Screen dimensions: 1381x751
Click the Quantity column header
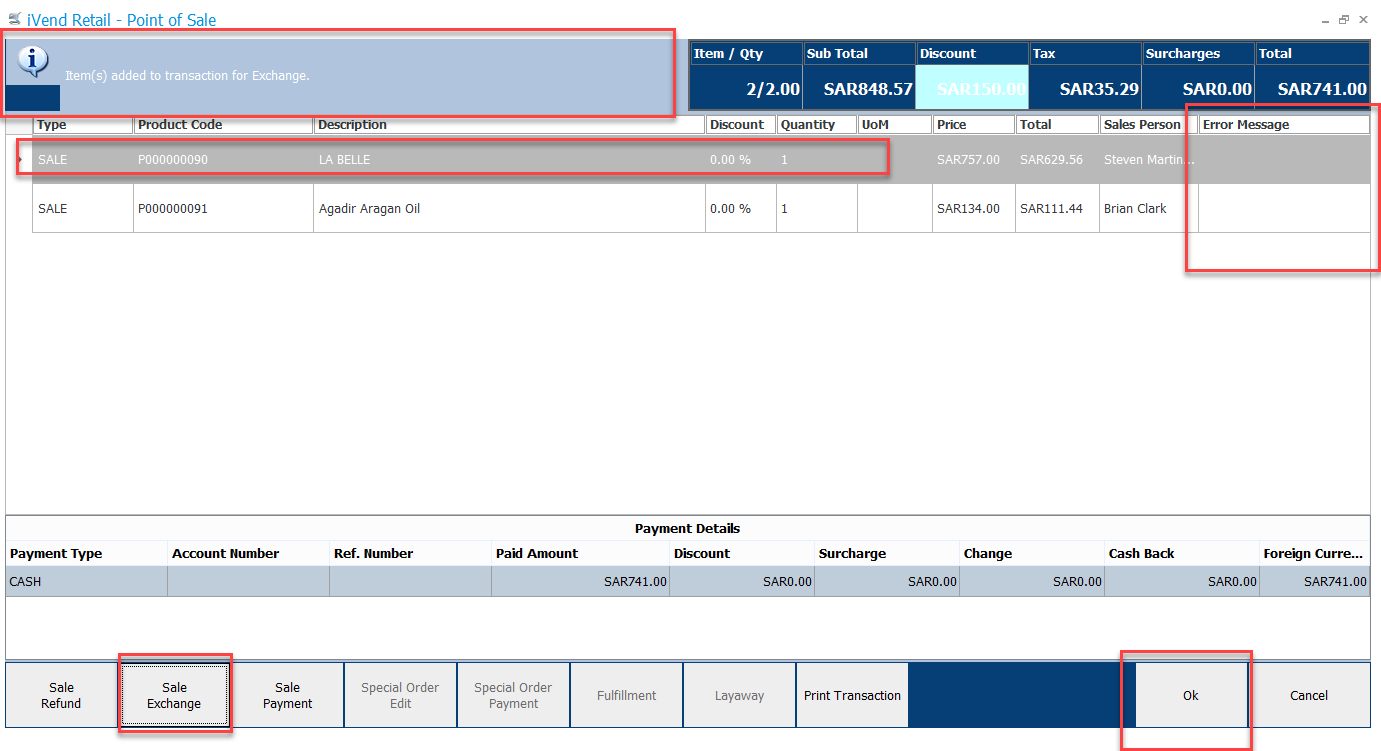(816, 125)
